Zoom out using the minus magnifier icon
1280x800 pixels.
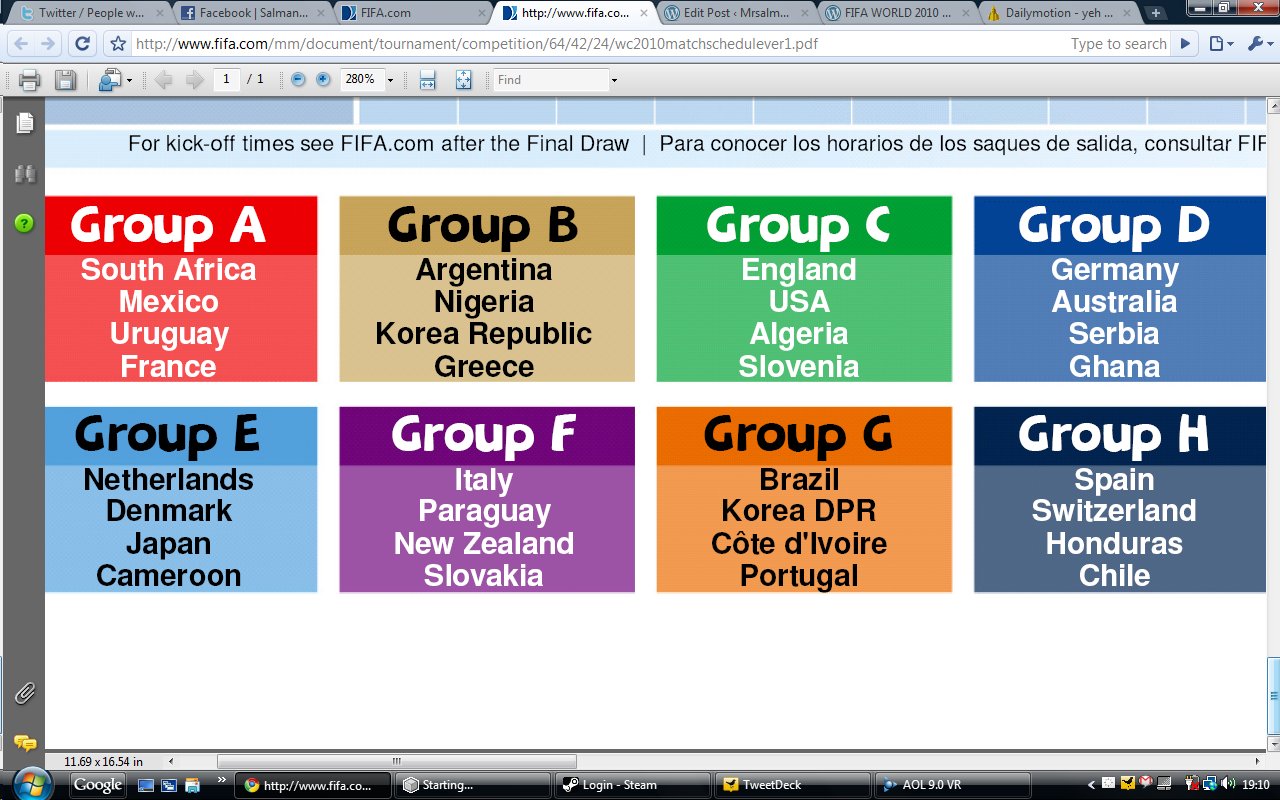coord(299,79)
